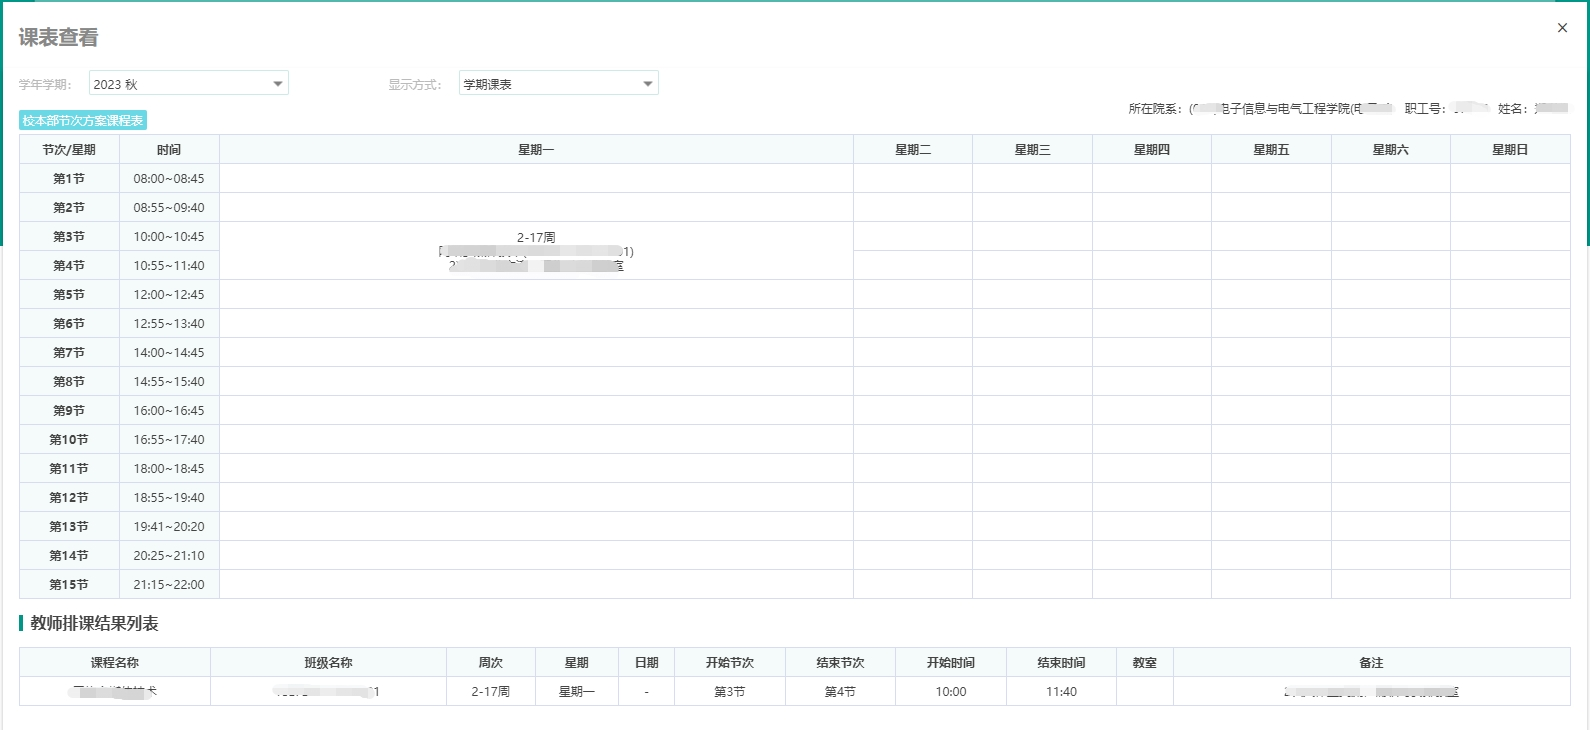Select the 2-17周 course cell on 星期一
Viewport: 1590px width, 730px height.
click(x=536, y=251)
